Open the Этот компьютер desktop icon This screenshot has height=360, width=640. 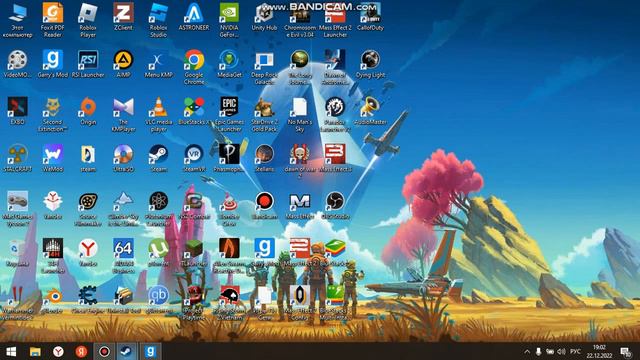[17, 20]
